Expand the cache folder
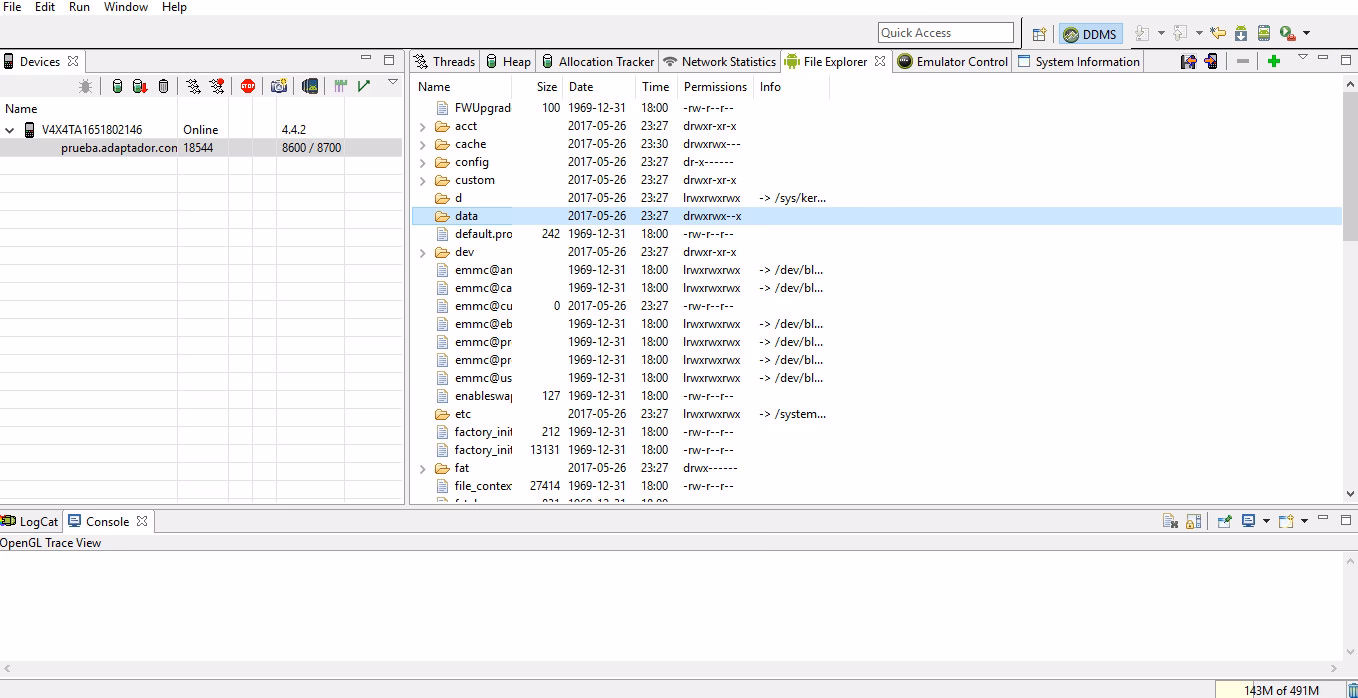Image resolution: width=1358 pixels, height=698 pixels. click(423, 145)
